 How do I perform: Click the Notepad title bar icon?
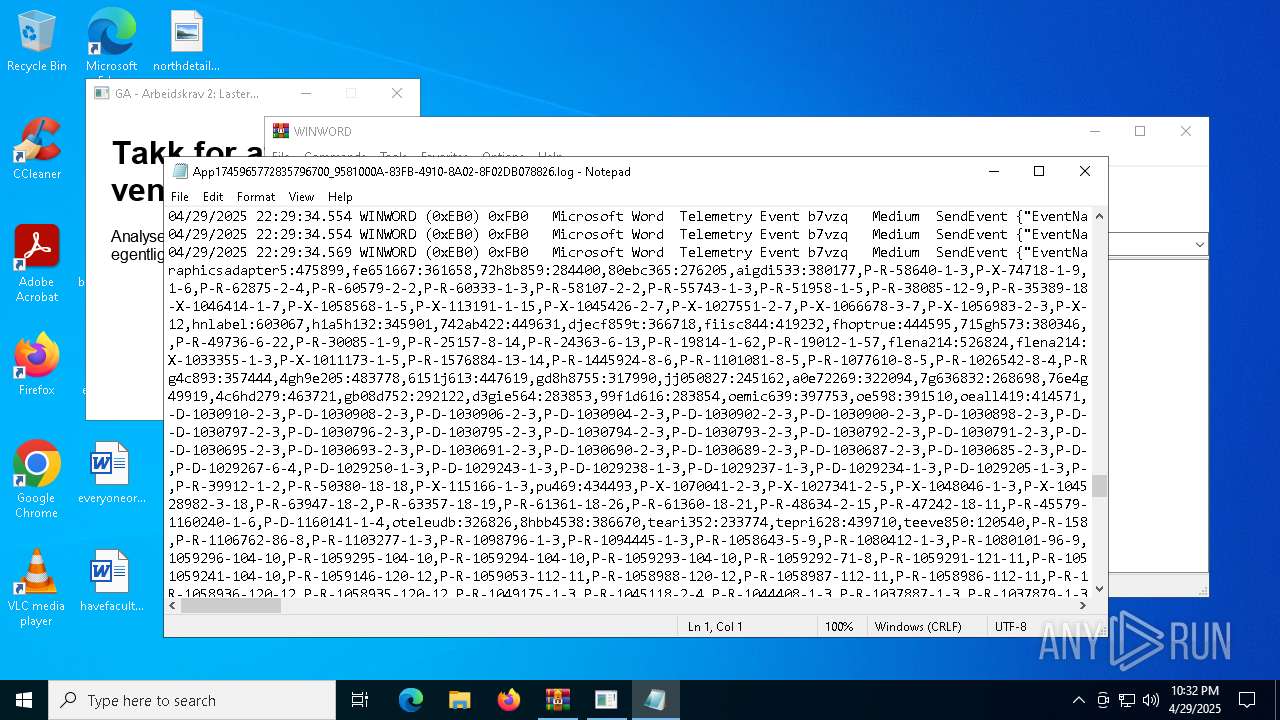(x=180, y=171)
